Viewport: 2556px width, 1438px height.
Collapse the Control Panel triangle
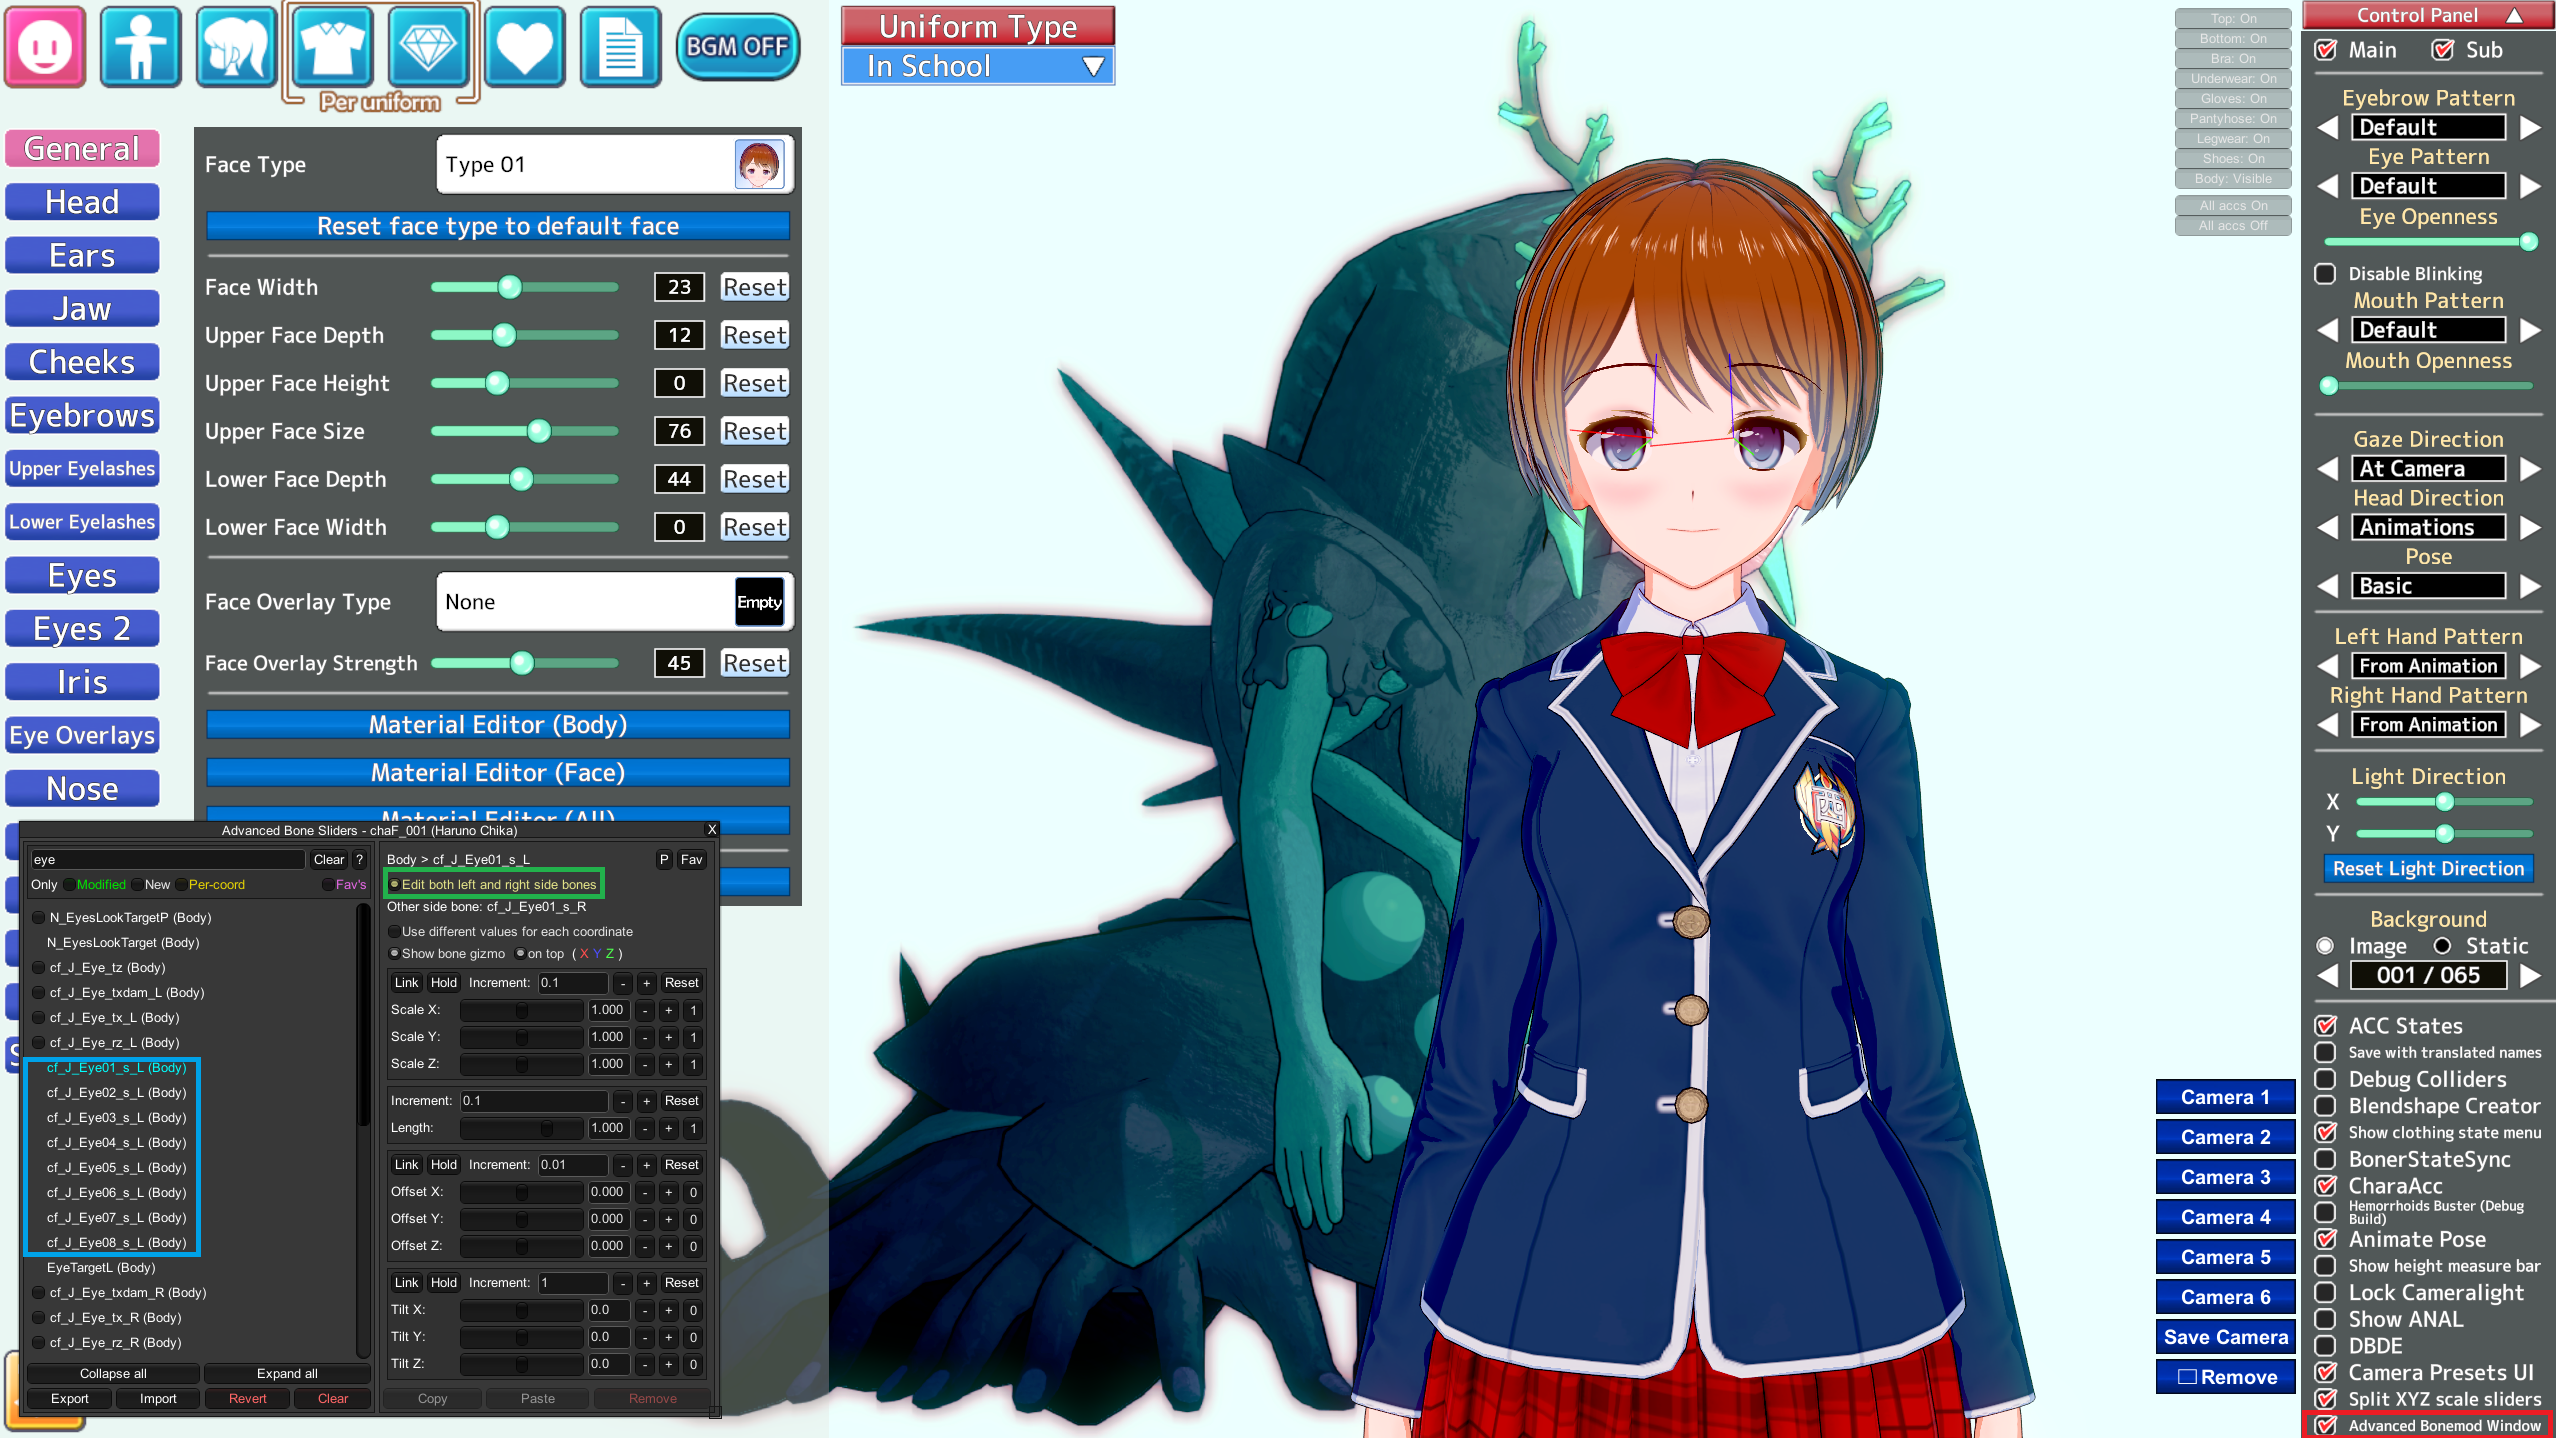point(2514,15)
